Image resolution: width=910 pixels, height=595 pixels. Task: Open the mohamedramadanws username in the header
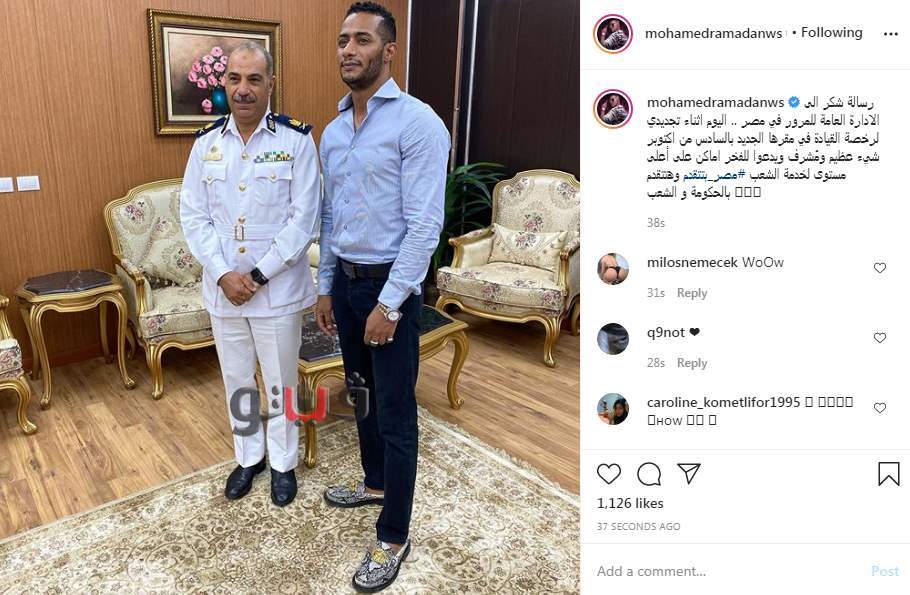pos(713,34)
